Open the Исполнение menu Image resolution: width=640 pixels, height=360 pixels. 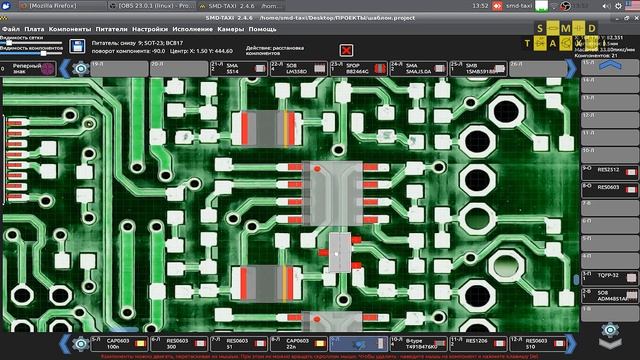coord(192,29)
